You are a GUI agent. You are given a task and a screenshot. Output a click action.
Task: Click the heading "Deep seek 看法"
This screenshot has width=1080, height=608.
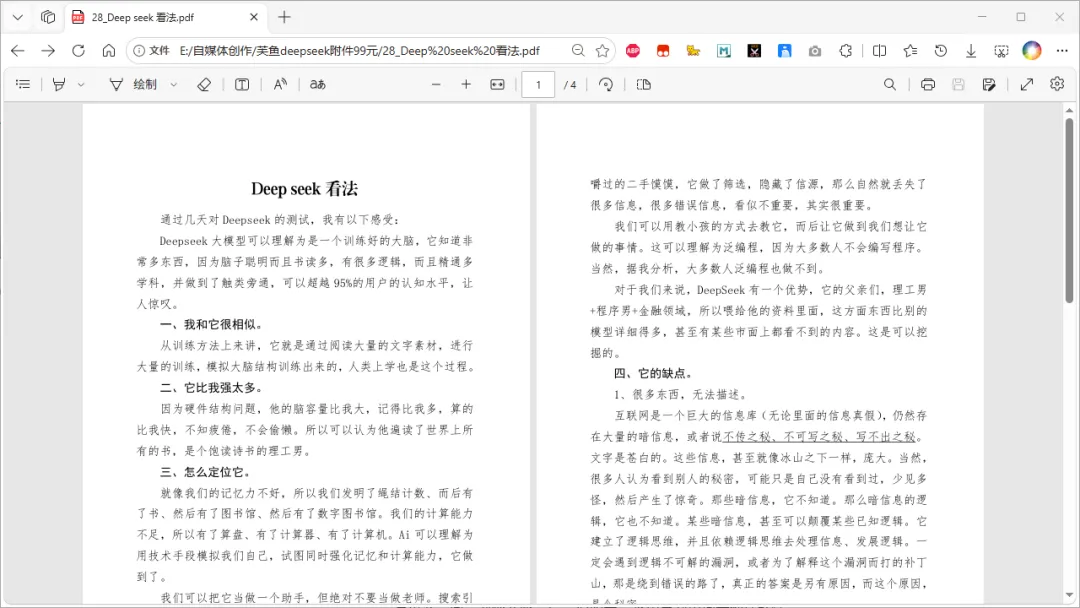[x=304, y=189]
